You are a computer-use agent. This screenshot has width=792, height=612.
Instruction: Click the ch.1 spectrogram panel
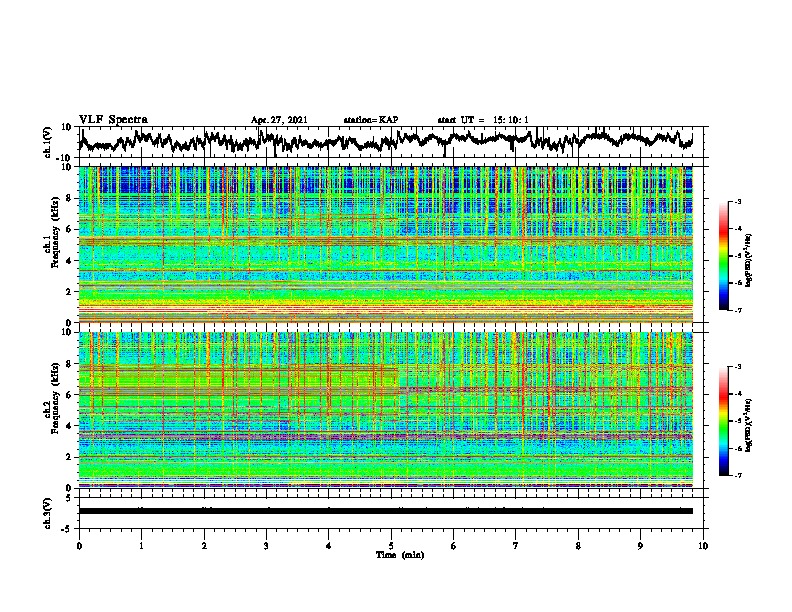pos(385,244)
